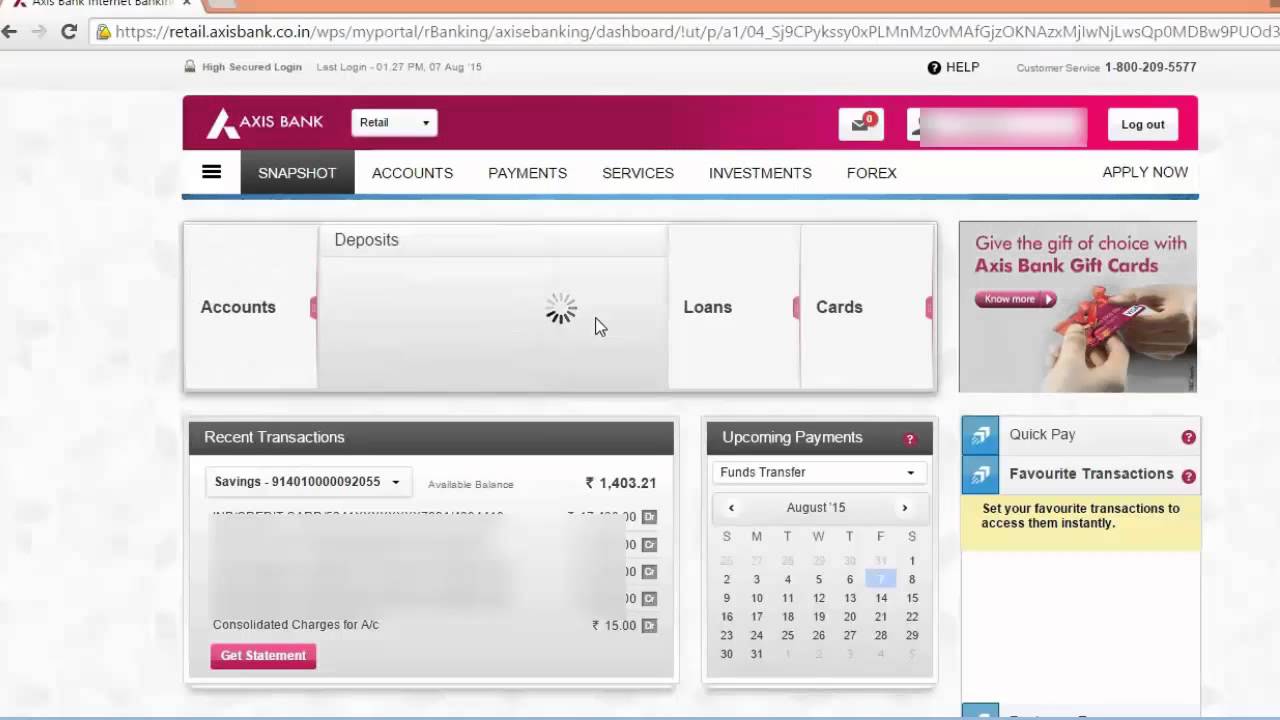1280x720 pixels.
Task: Click the Upcoming Payments help icon
Action: coord(909,439)
